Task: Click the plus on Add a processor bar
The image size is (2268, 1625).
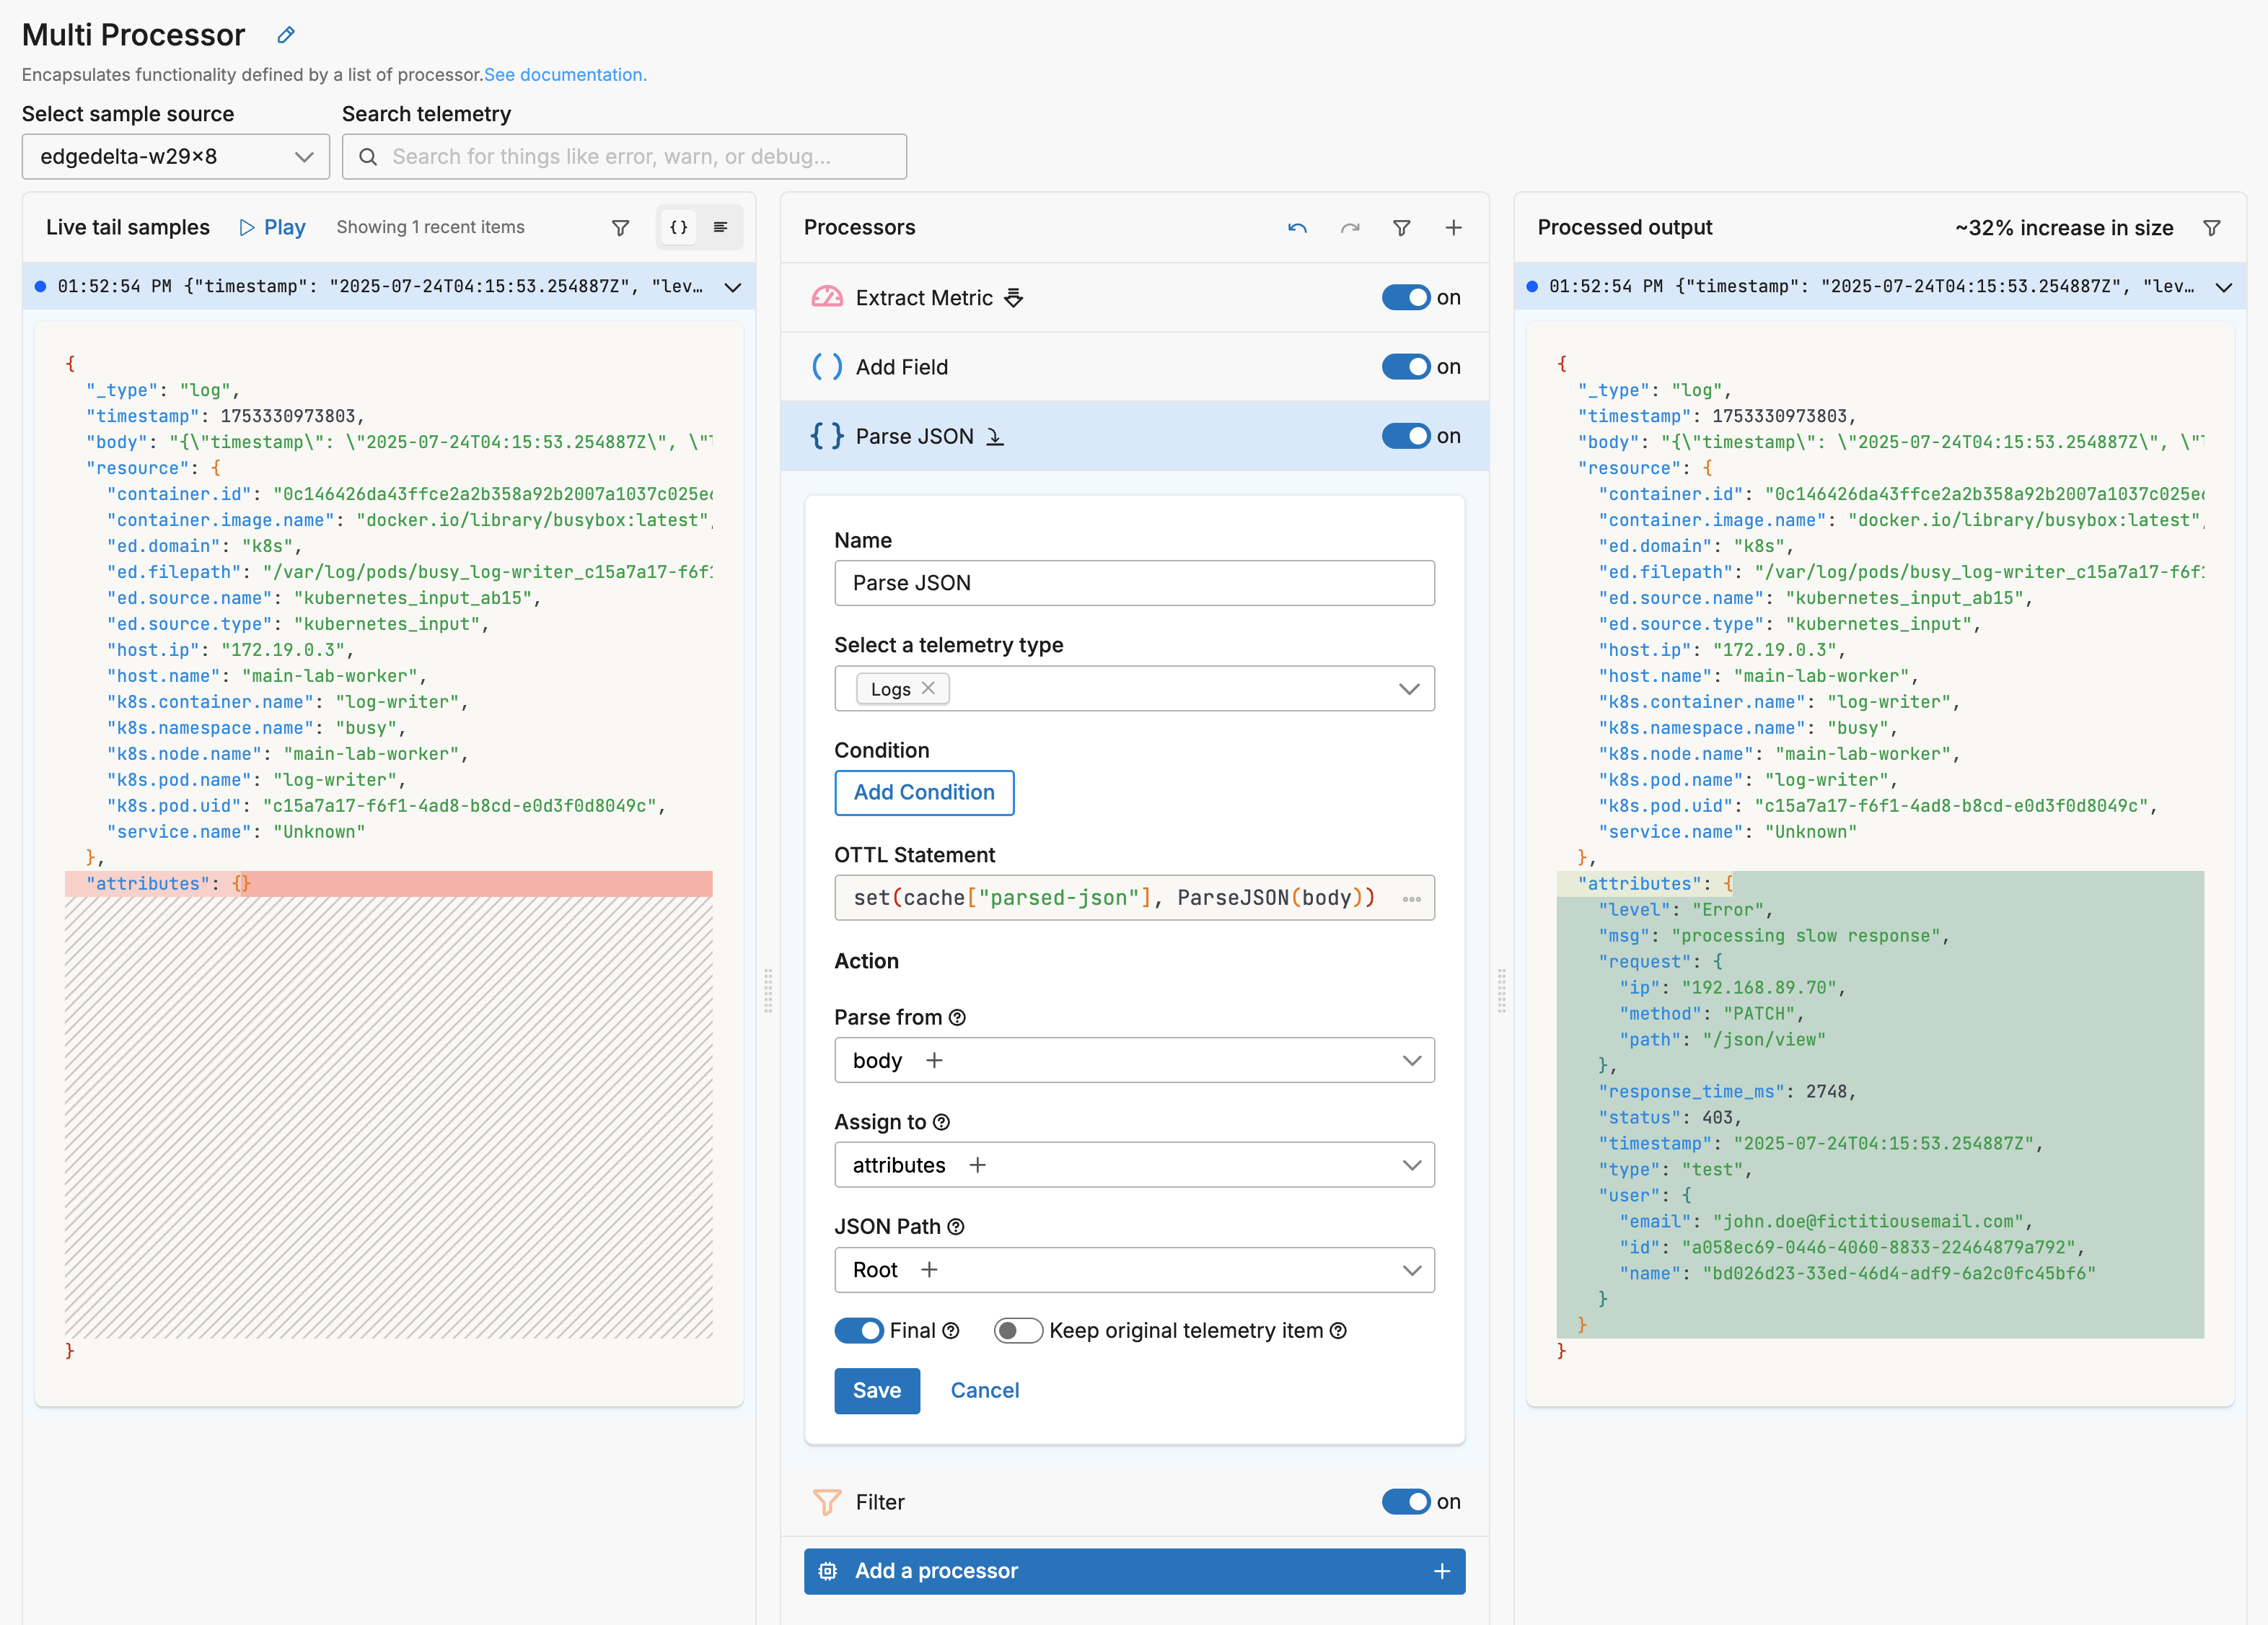Action: coord(1442,1572)
